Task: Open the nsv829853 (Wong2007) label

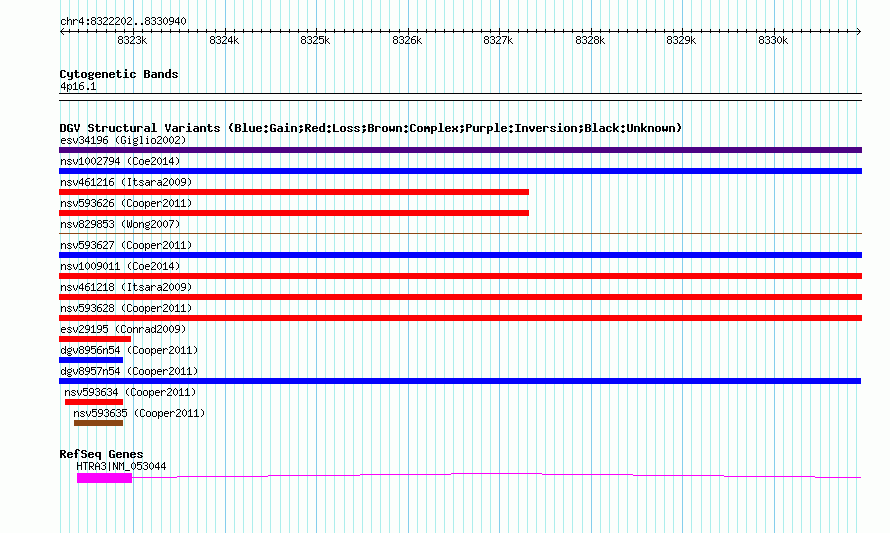Action: coord(120,224)
